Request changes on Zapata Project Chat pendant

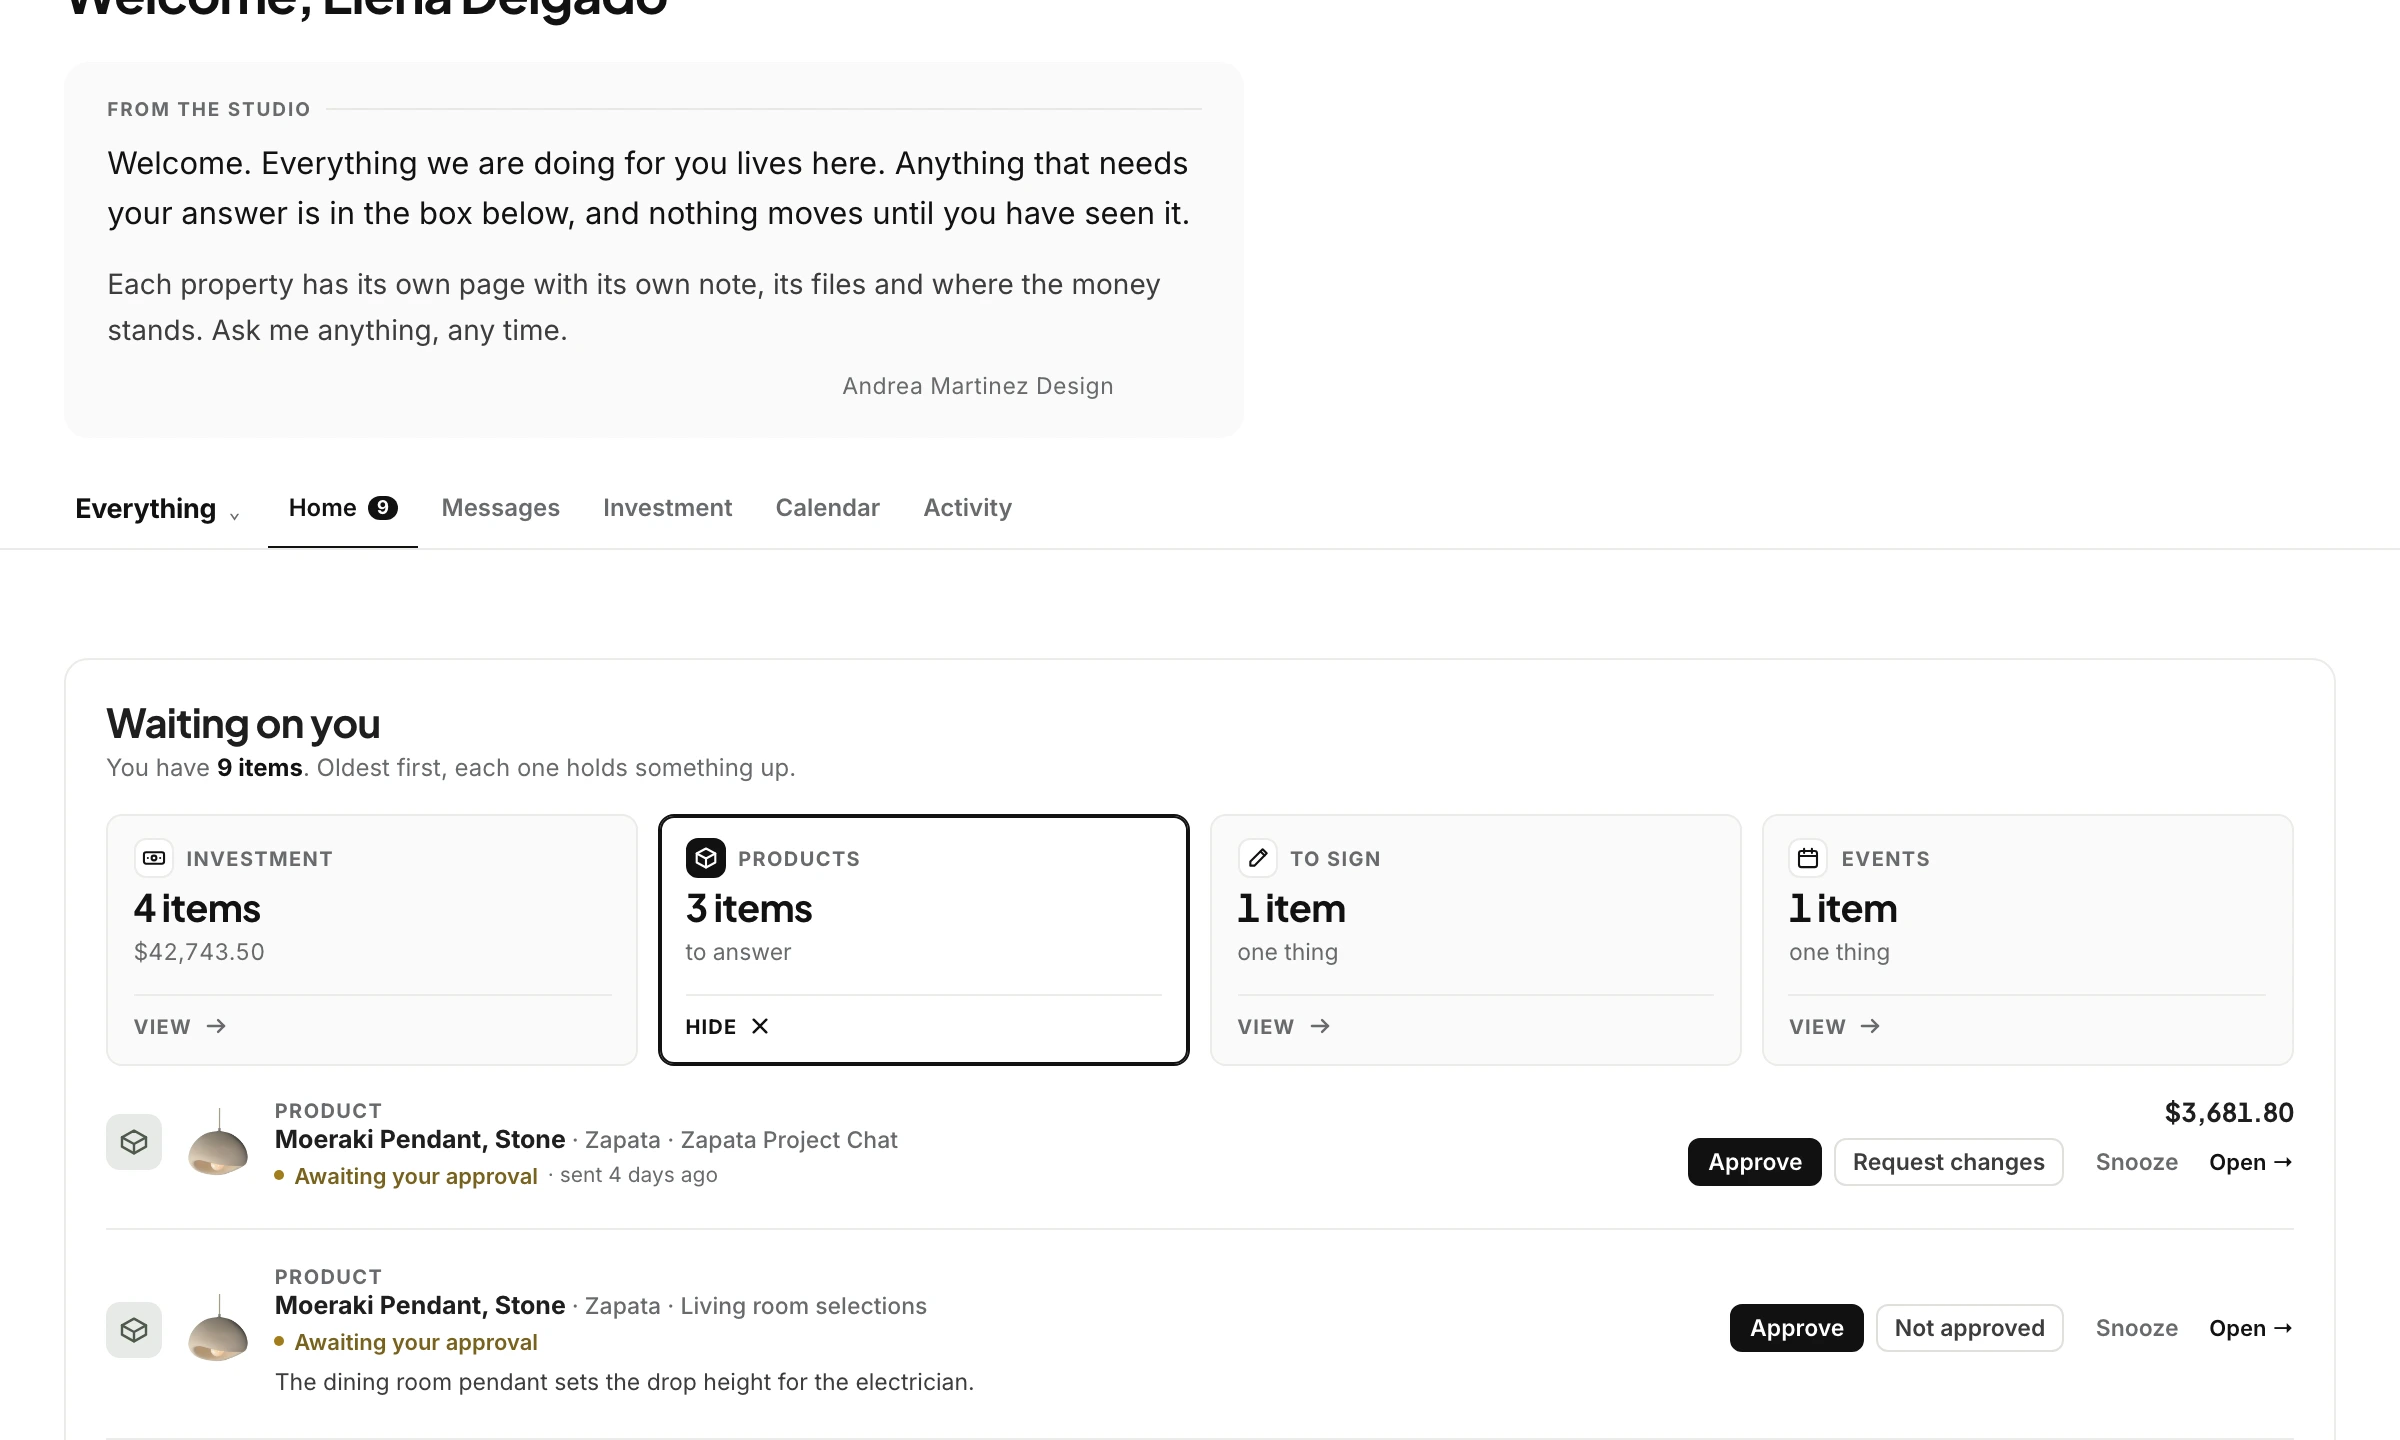point(1948,1162)
